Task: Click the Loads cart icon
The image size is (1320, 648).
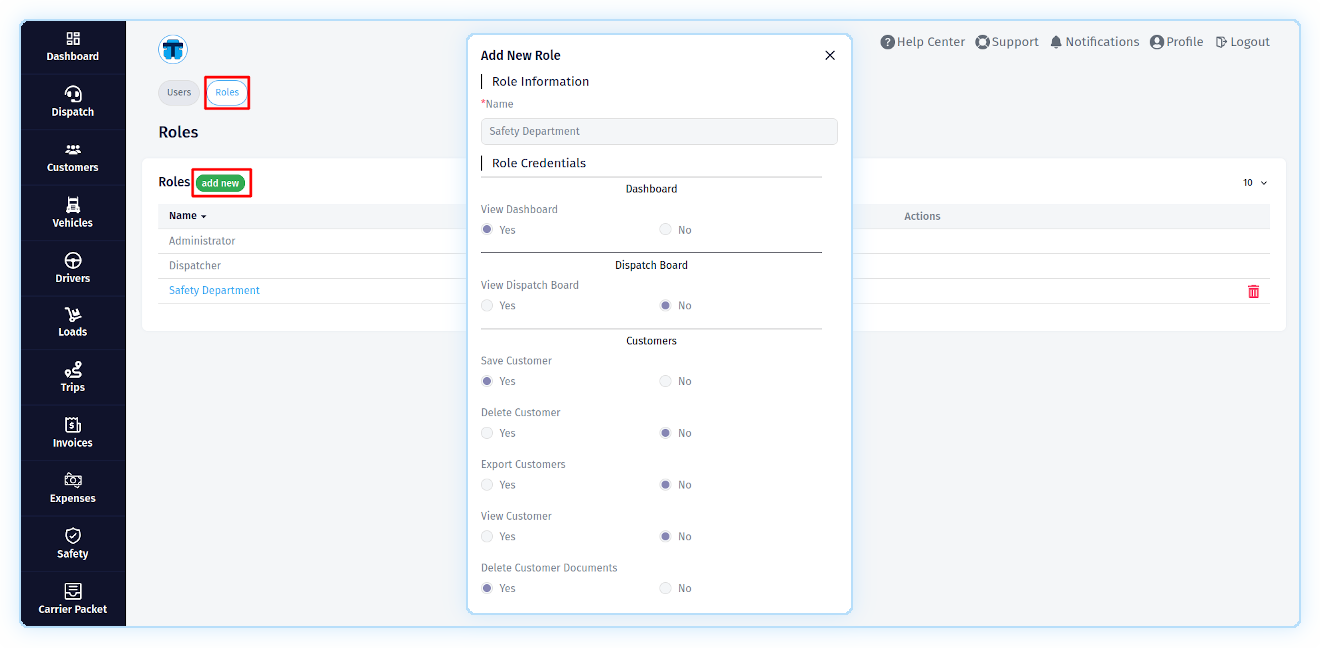Action: [73, 315]
